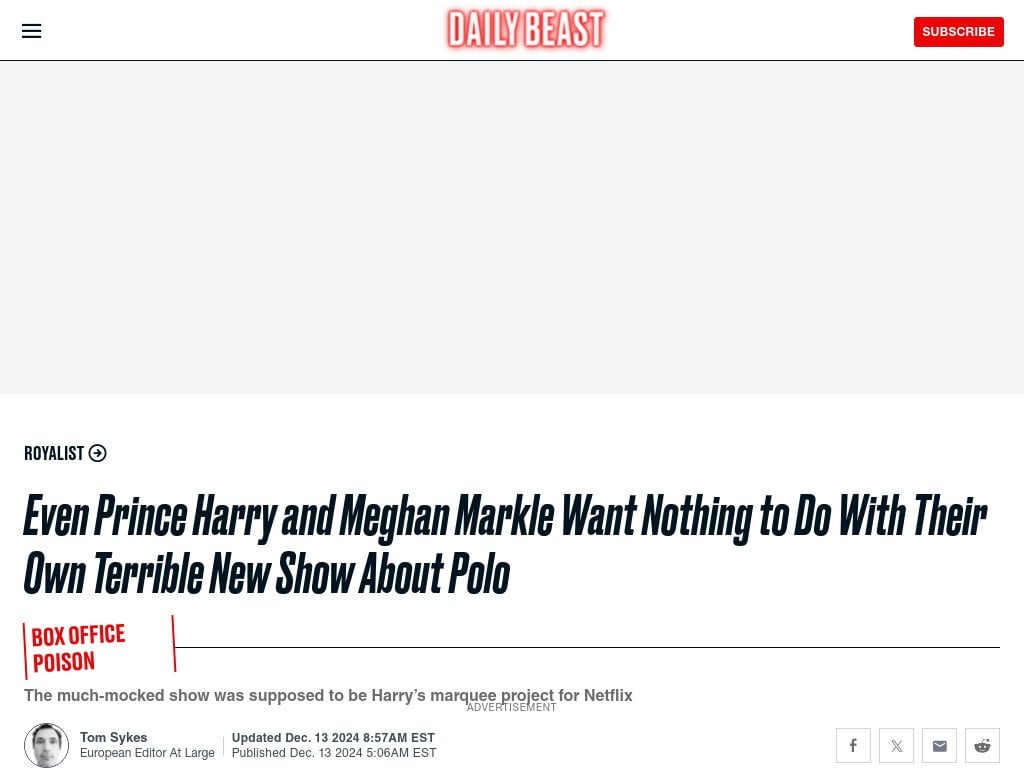1024x768 pixels.
Task: Open the hamburger navigation menu
Action: (x=31, y=31)
